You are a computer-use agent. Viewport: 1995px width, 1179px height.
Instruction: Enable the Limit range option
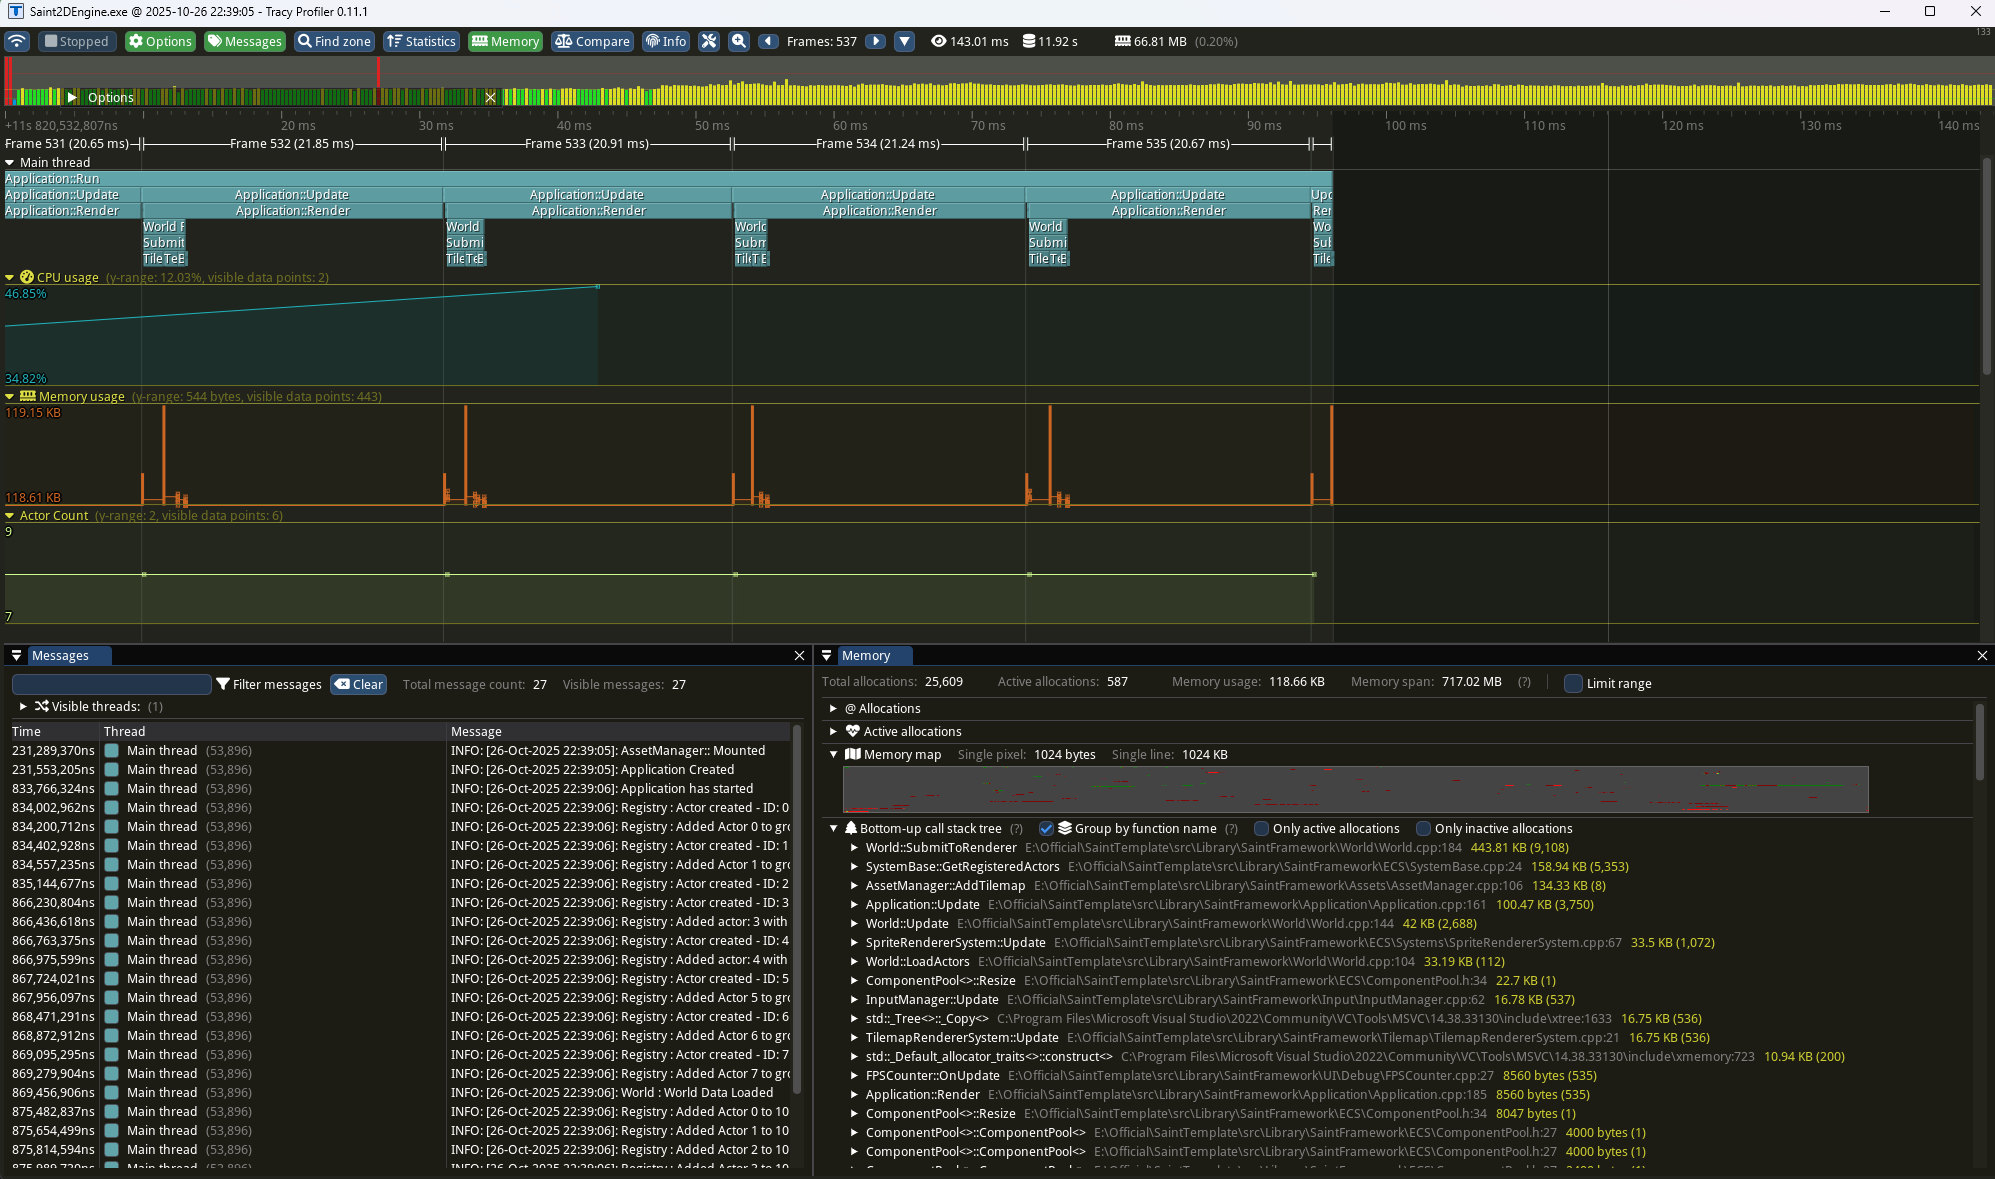click(x=1572, y=683)
